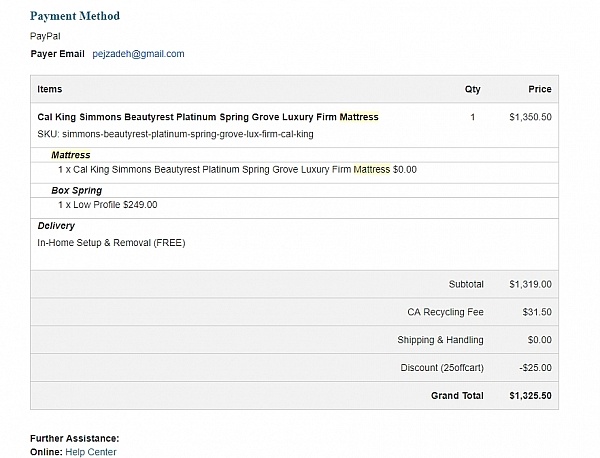Click the Price column header
The width and height of the screenshot is (600, 458).
click(x=540, y=89)
